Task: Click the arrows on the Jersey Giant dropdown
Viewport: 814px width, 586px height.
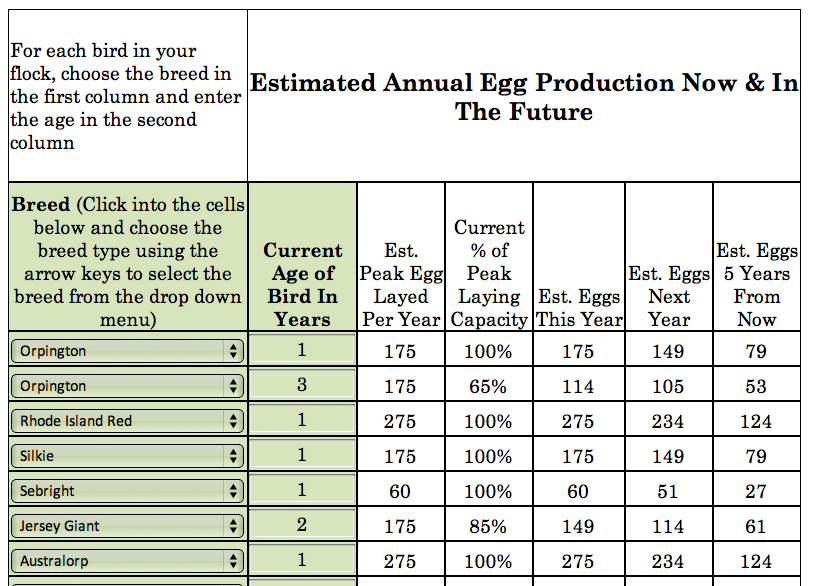Action: pos(232,524)
